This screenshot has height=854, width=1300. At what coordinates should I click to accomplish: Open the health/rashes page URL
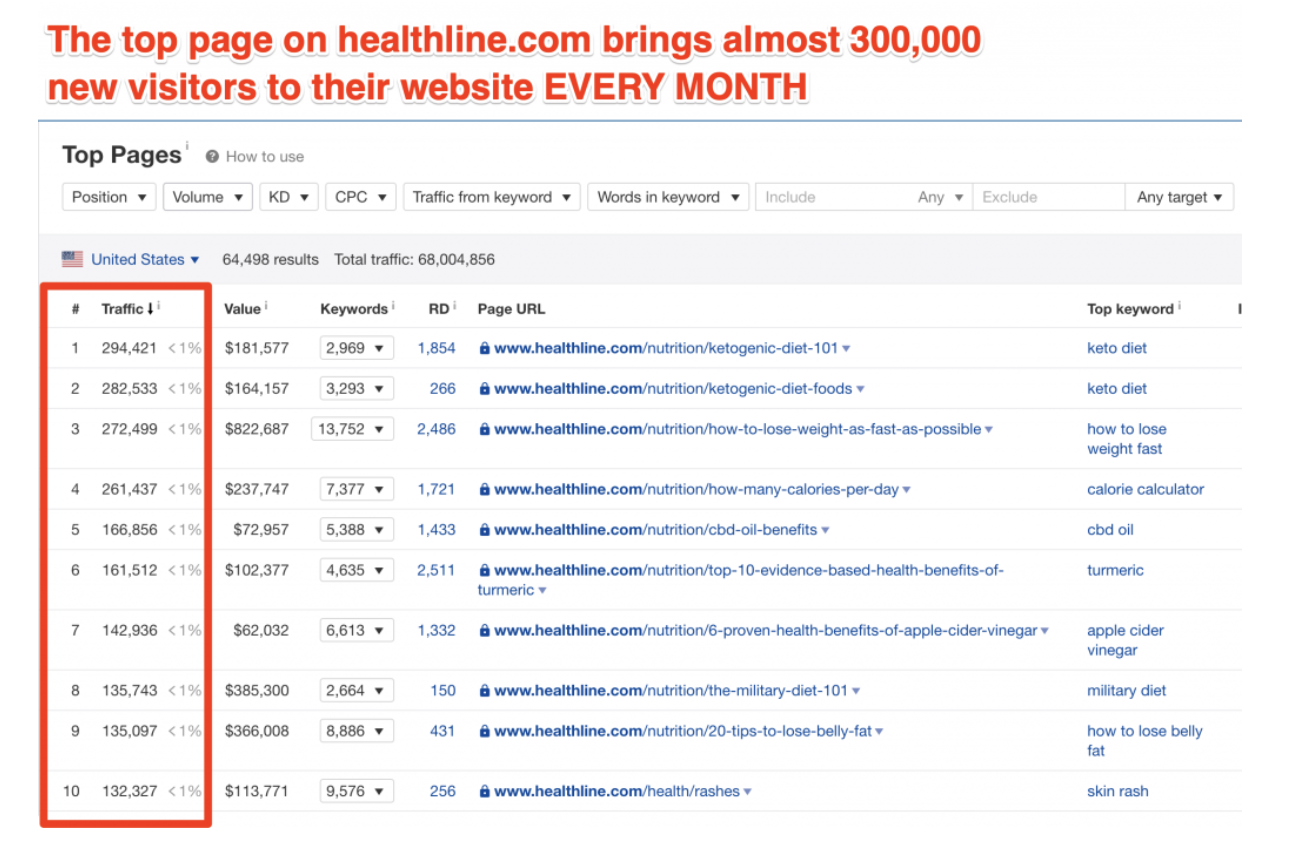coord(616,791)
